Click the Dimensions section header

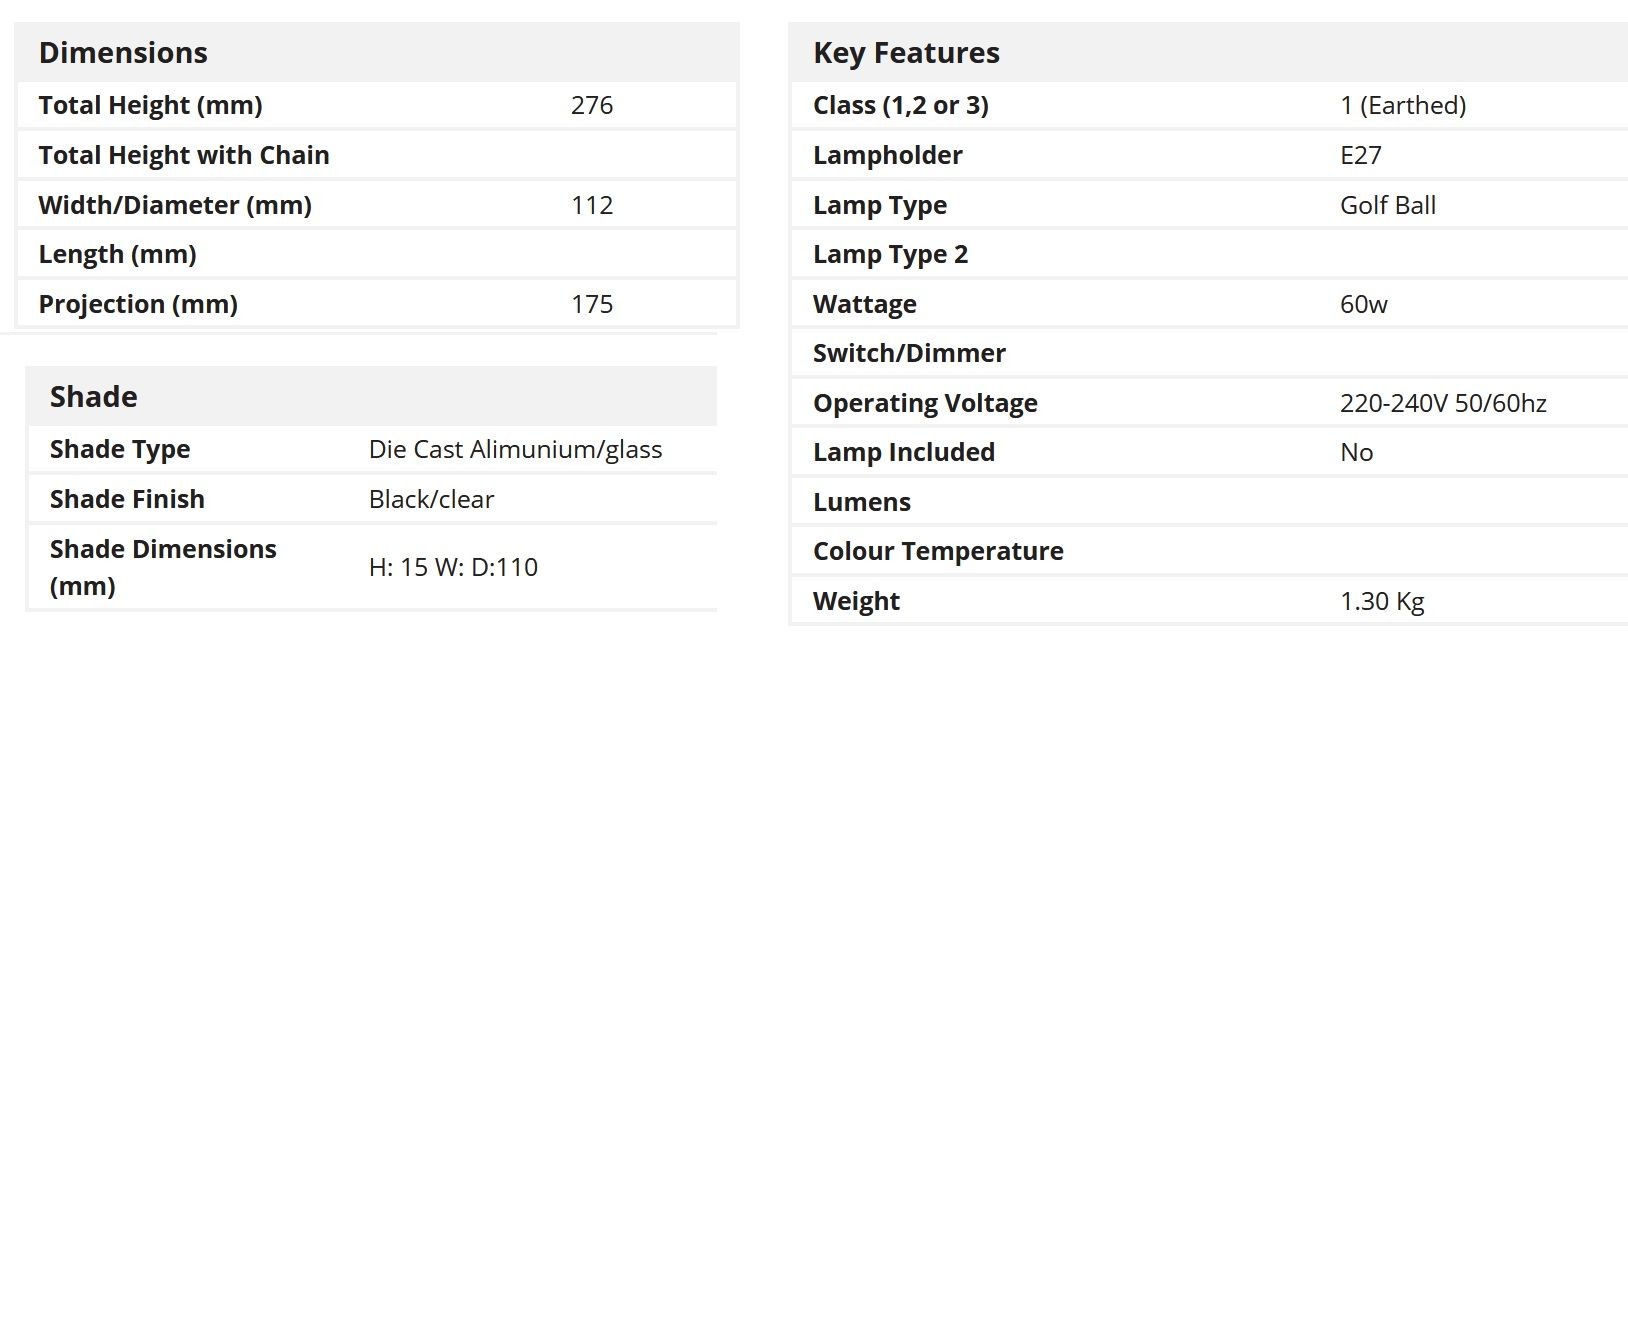point(123,53)
